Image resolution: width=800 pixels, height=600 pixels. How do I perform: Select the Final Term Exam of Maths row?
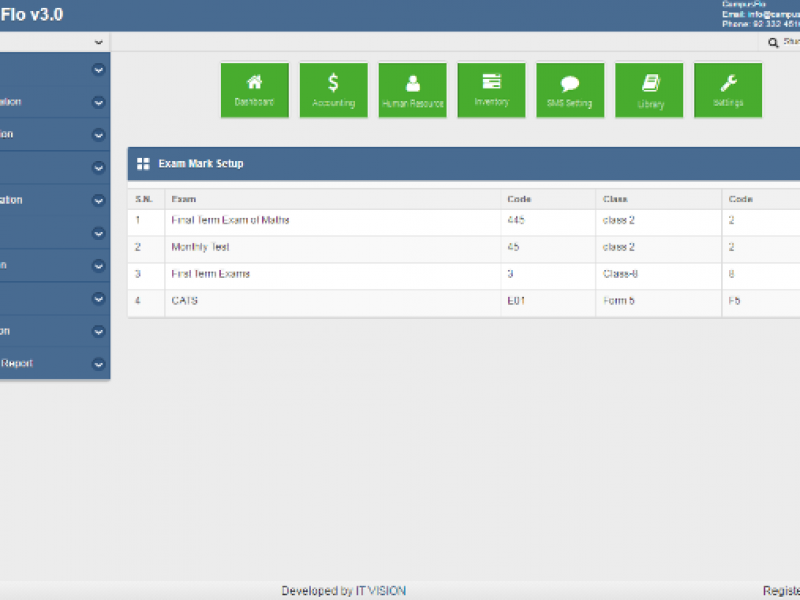230,220
